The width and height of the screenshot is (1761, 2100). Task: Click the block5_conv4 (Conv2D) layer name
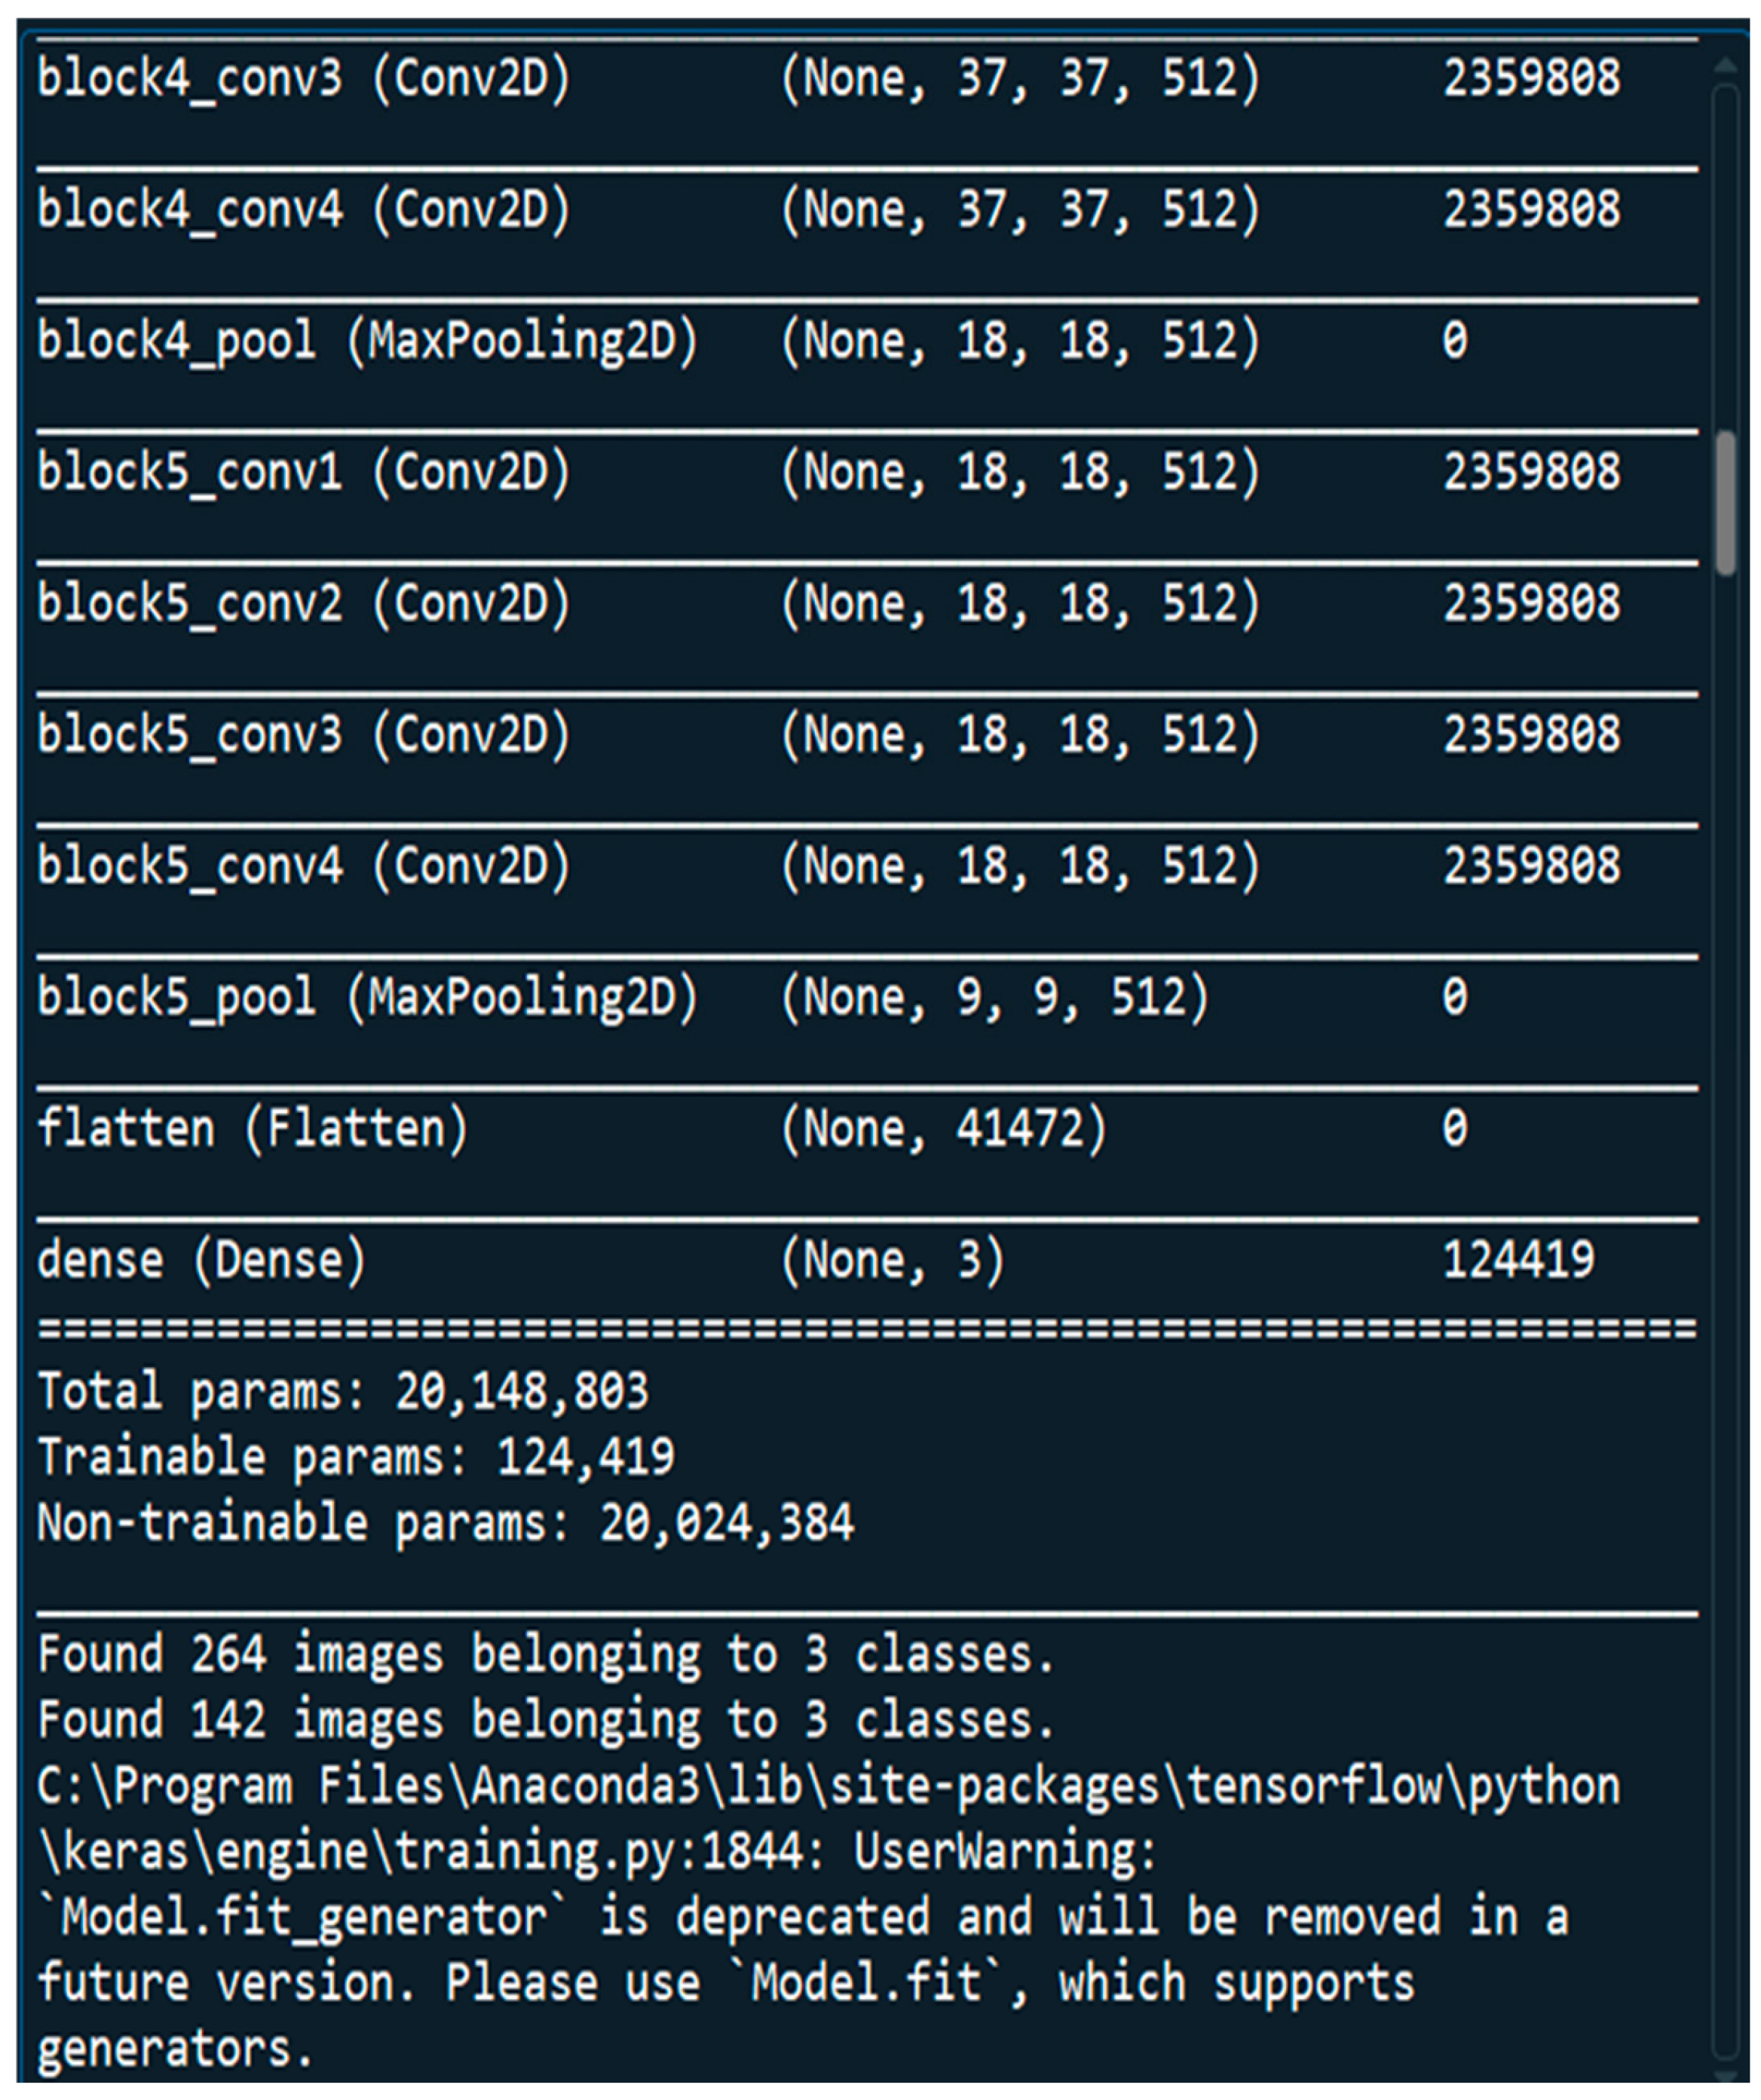pos(303,866)
